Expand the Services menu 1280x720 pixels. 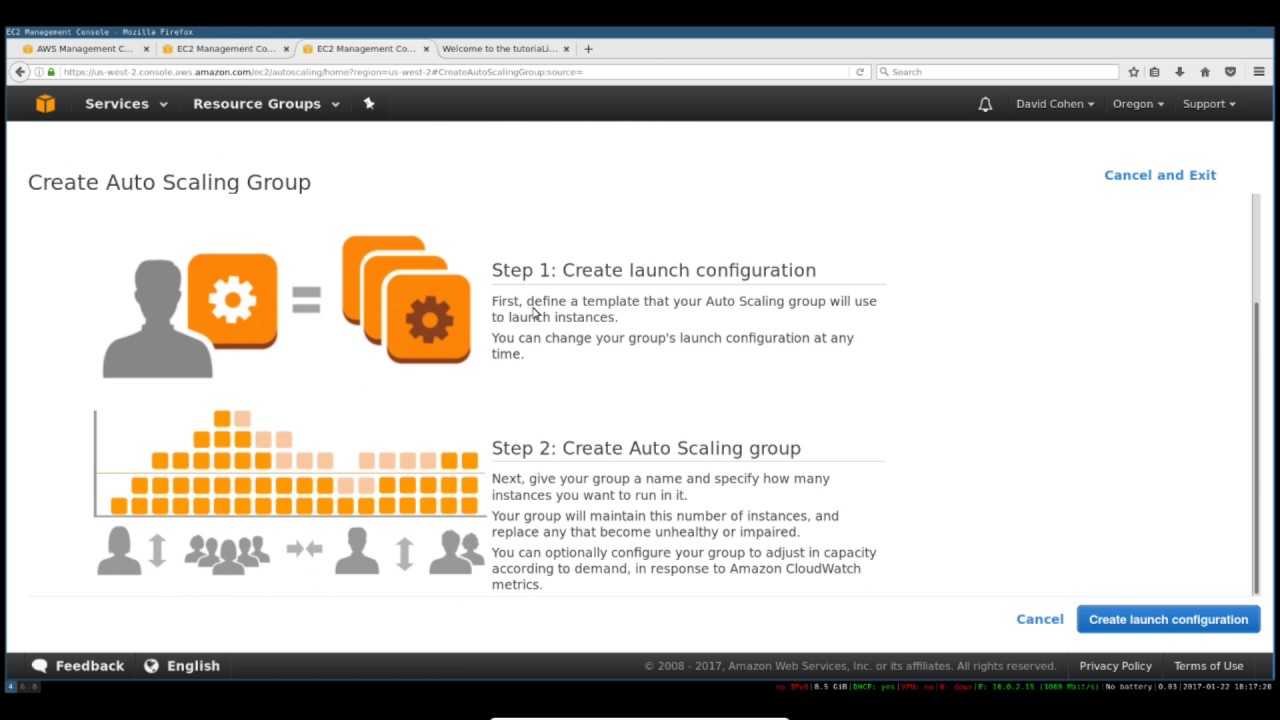[126, 104]
